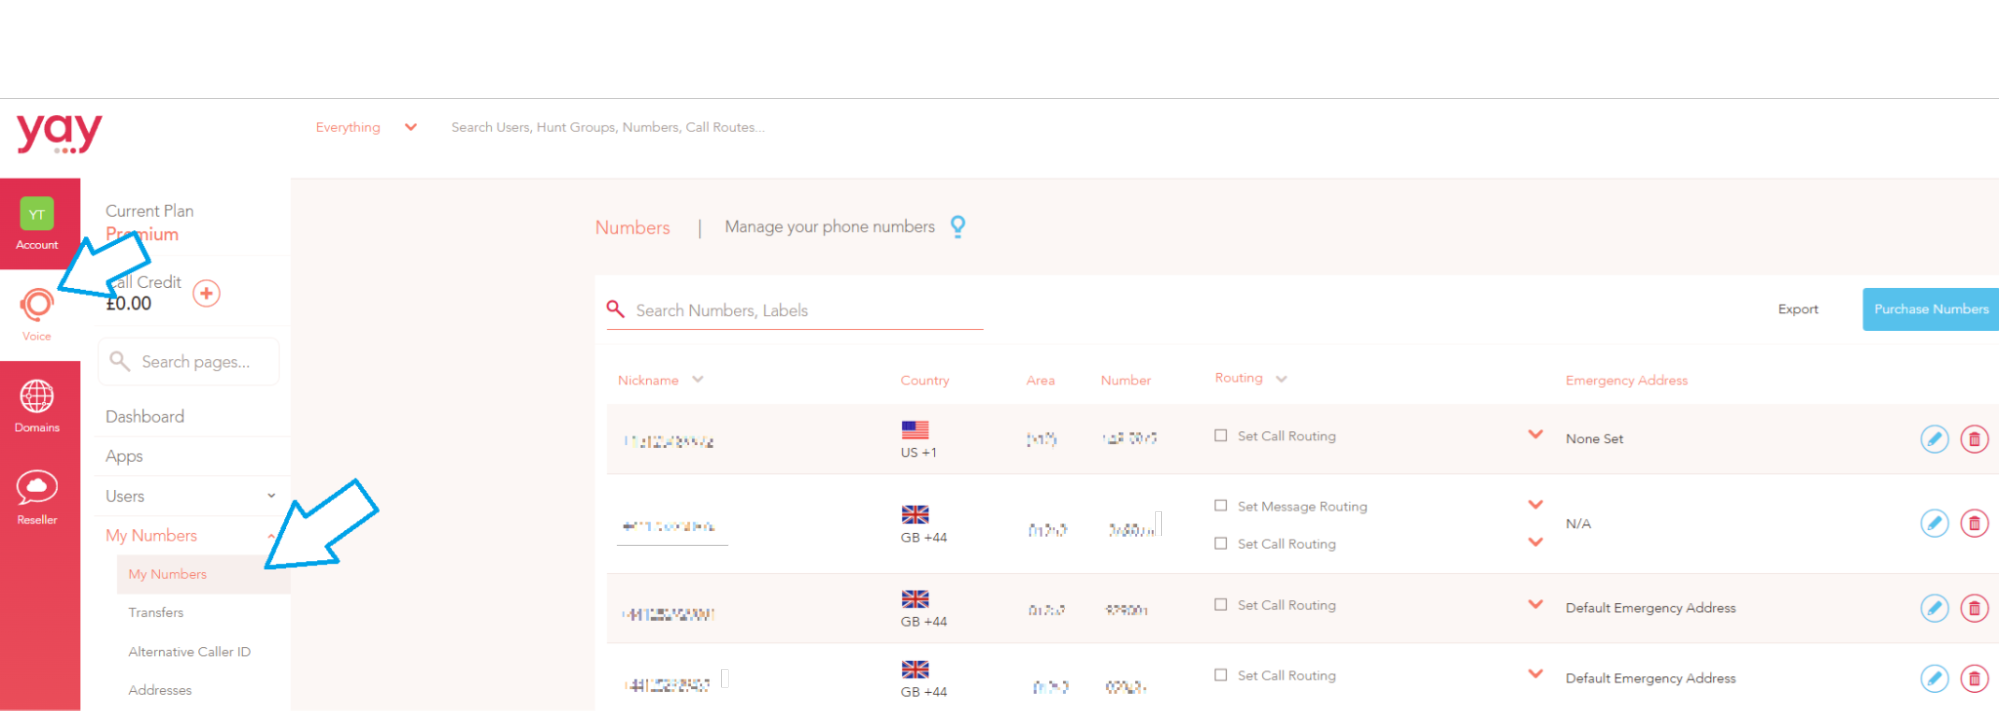Open the Voice section icon
The image size is (1999, 711).
pos(37,304)
